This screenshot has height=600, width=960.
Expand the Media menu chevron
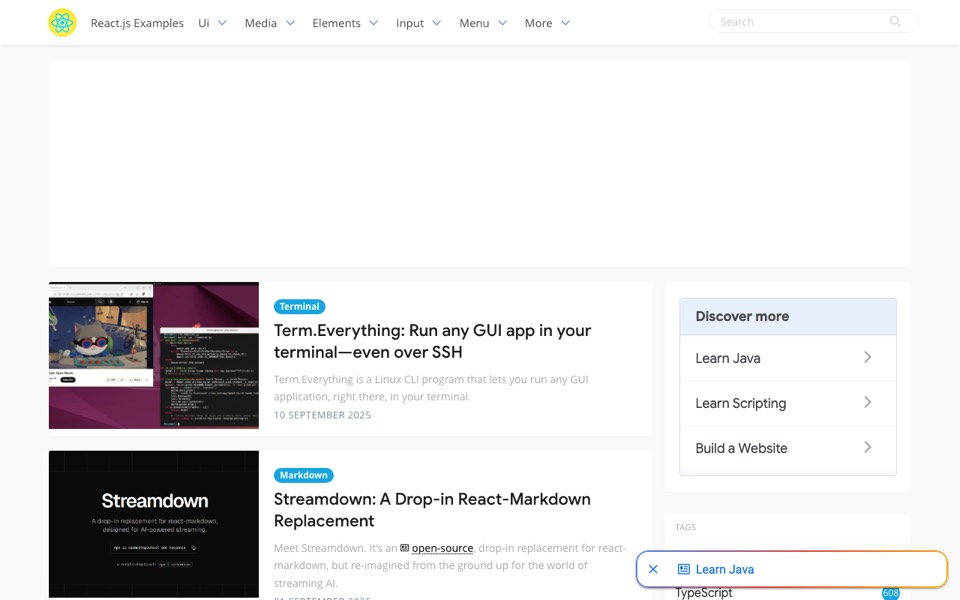point(290,23)
